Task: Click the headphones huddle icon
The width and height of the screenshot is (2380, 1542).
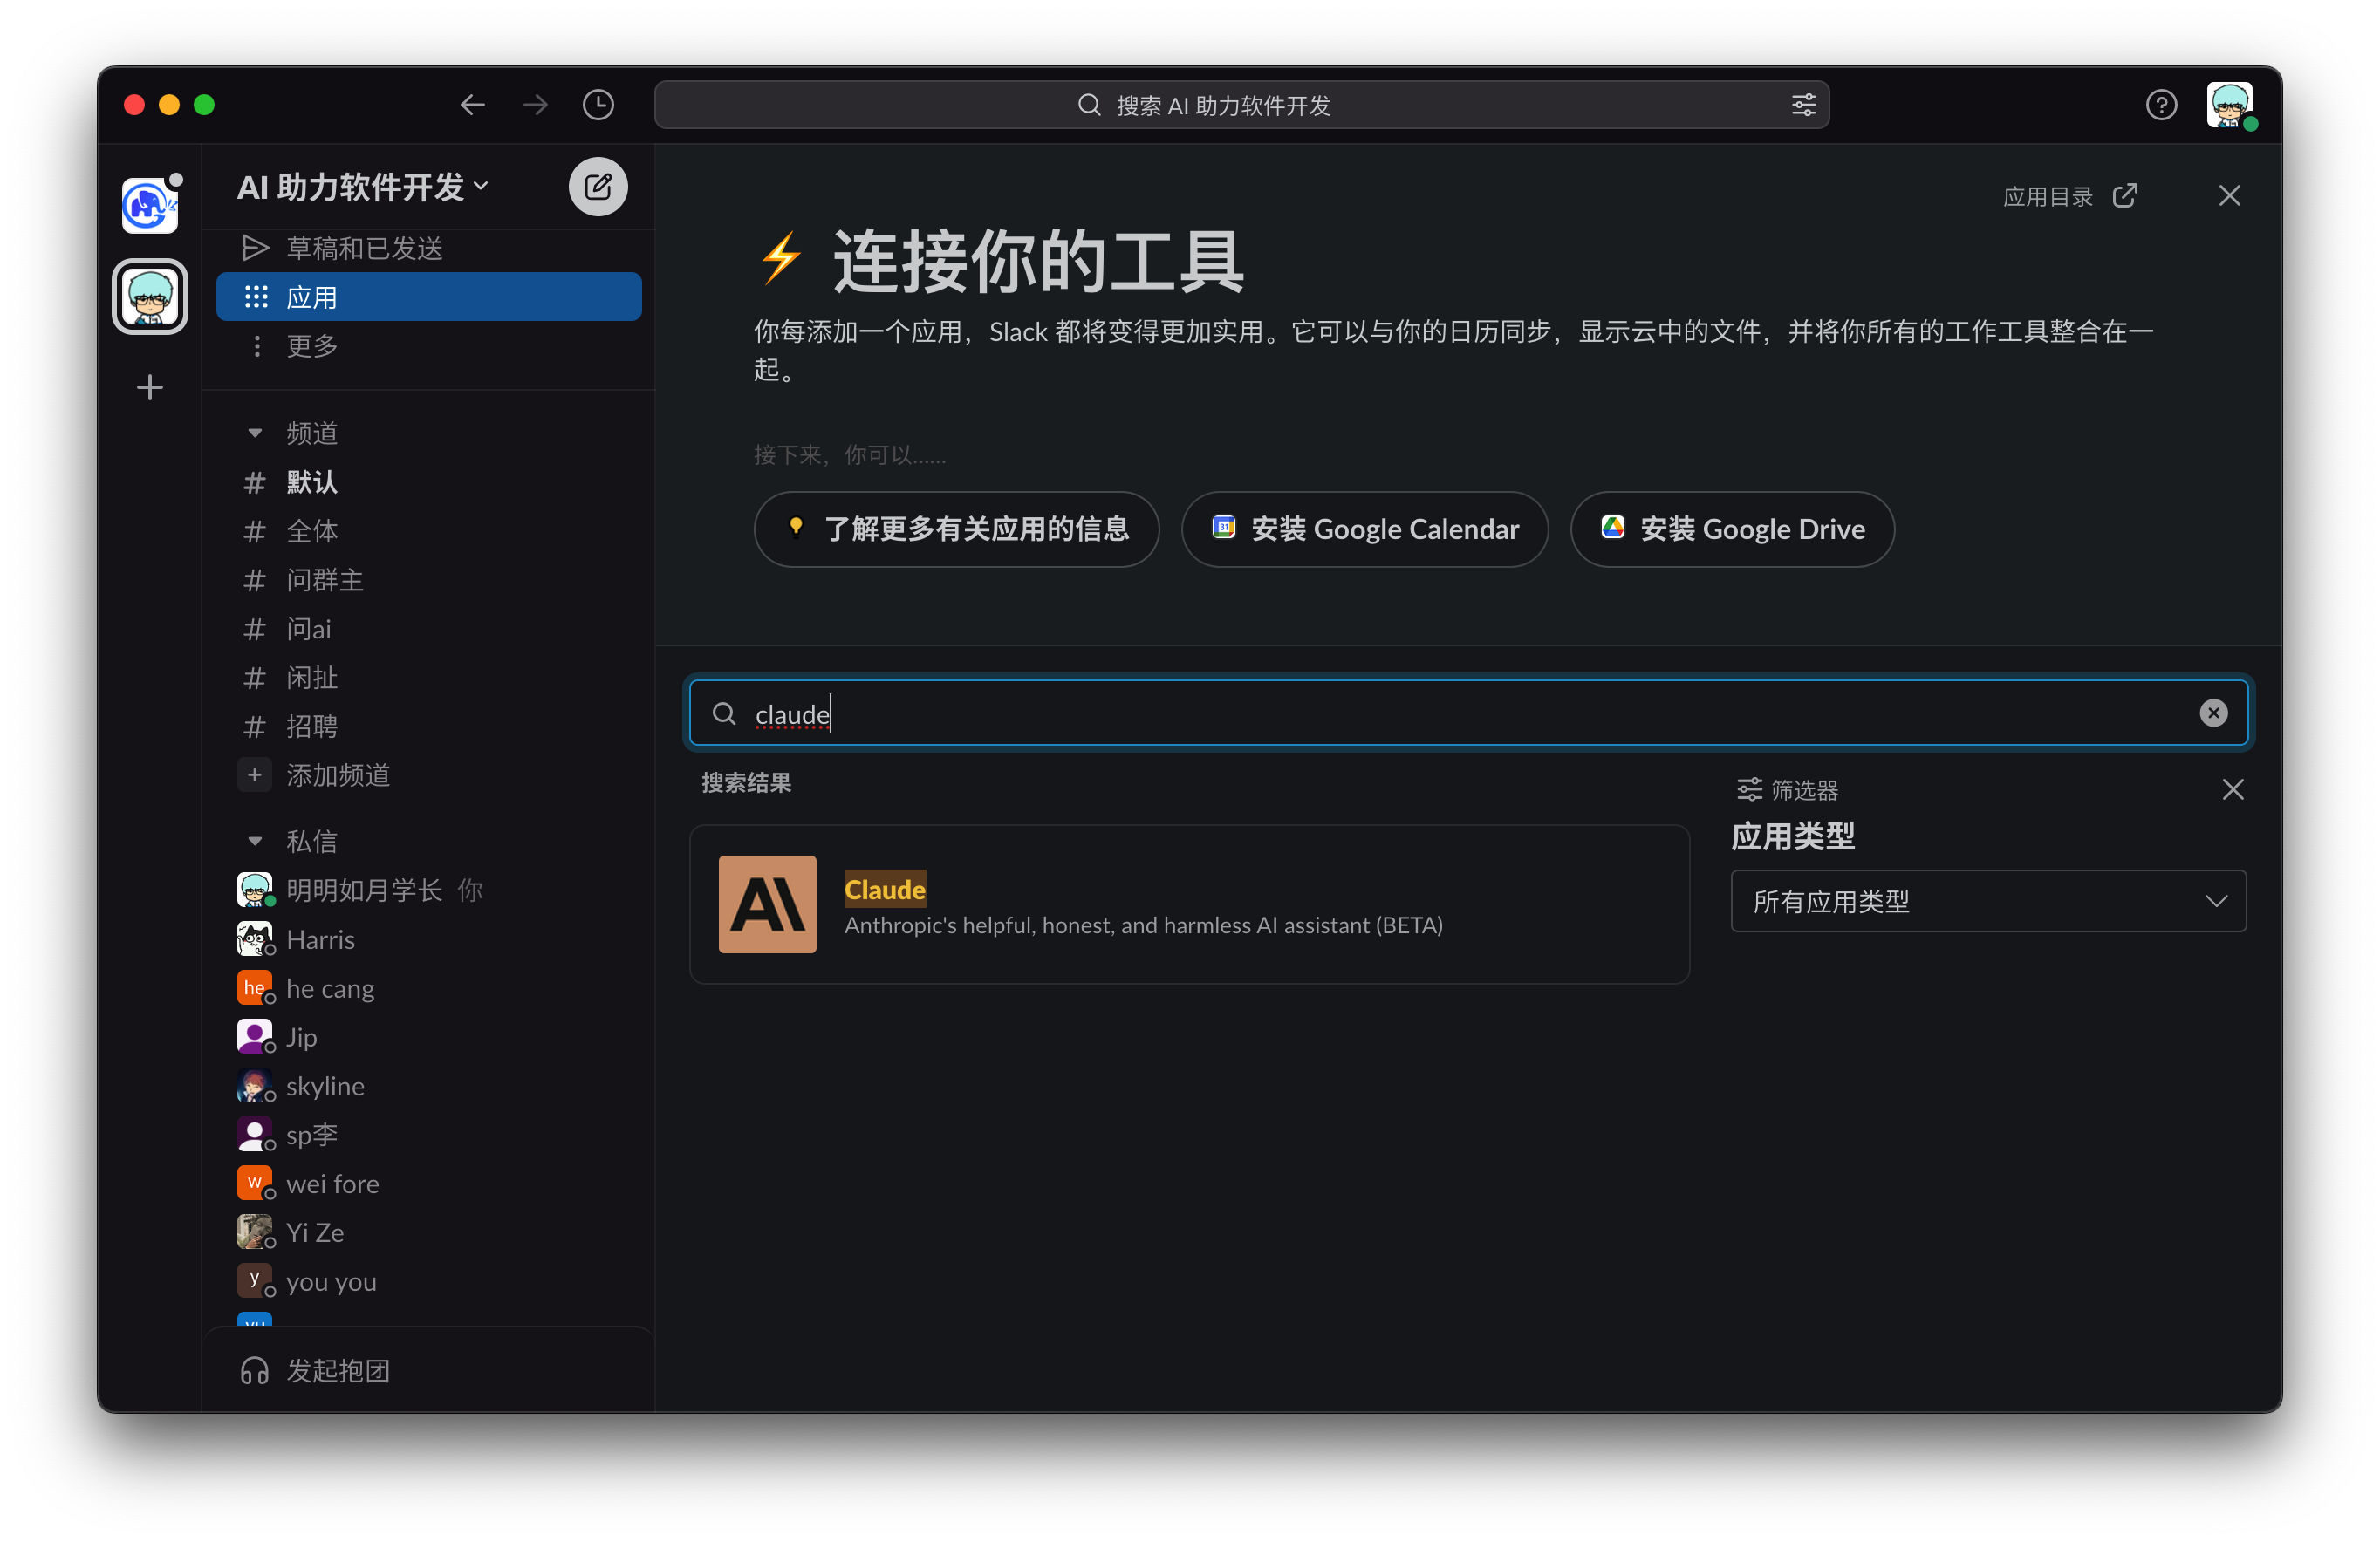Action: click(x=254, y=1370)
